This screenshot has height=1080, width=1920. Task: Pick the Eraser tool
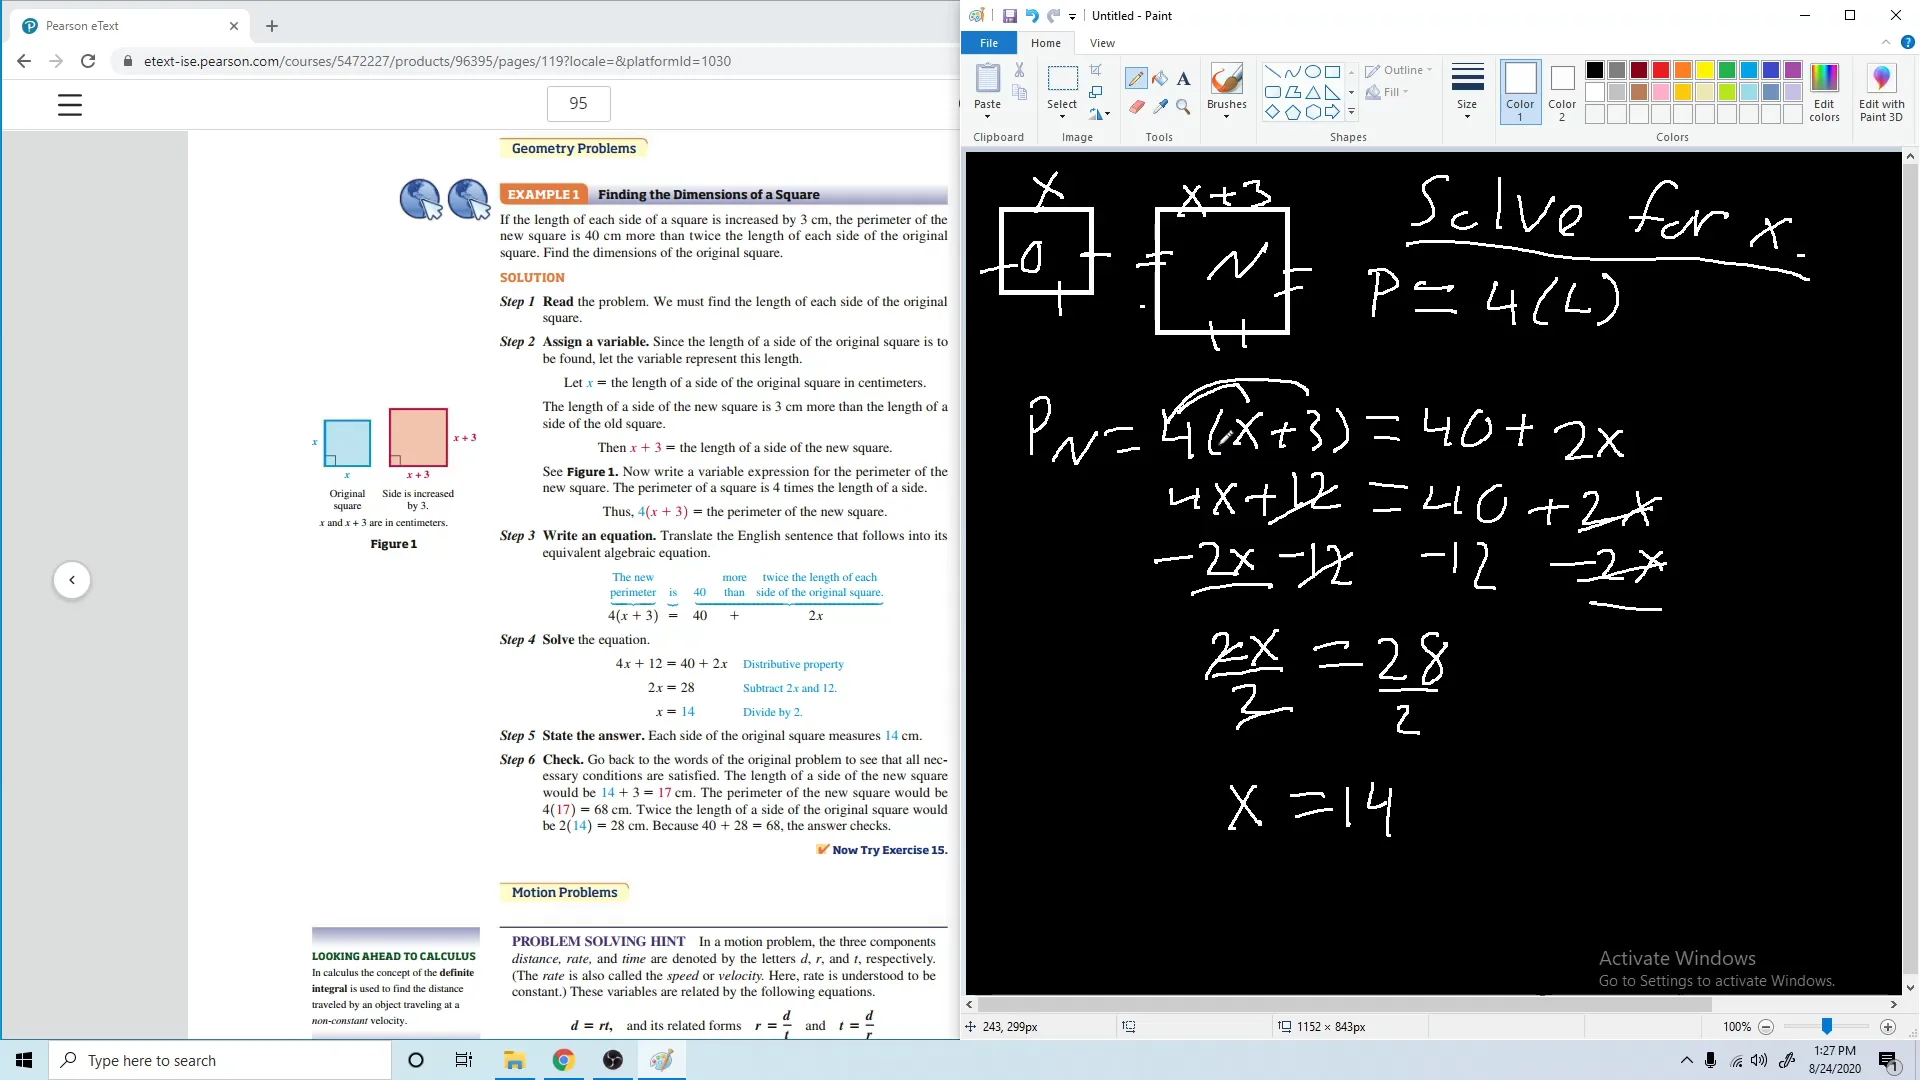click(1136, 106)
